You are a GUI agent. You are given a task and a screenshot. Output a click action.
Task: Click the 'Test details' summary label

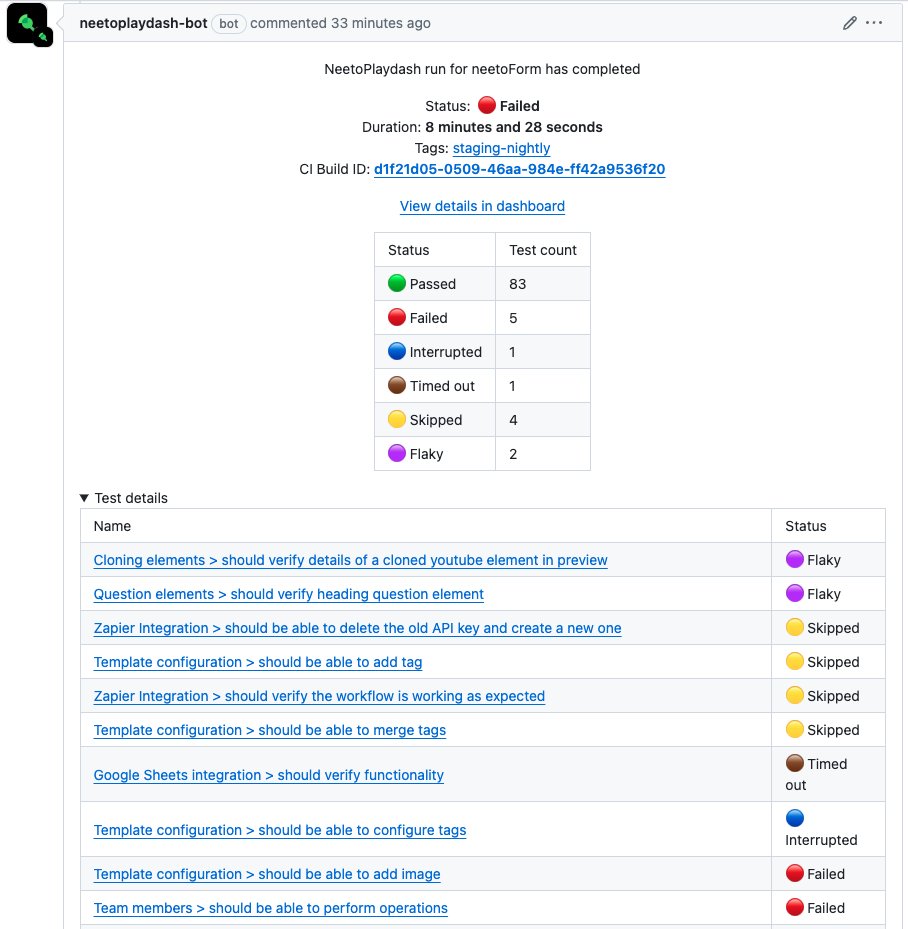pyautogui.click(x=131, y=498)
